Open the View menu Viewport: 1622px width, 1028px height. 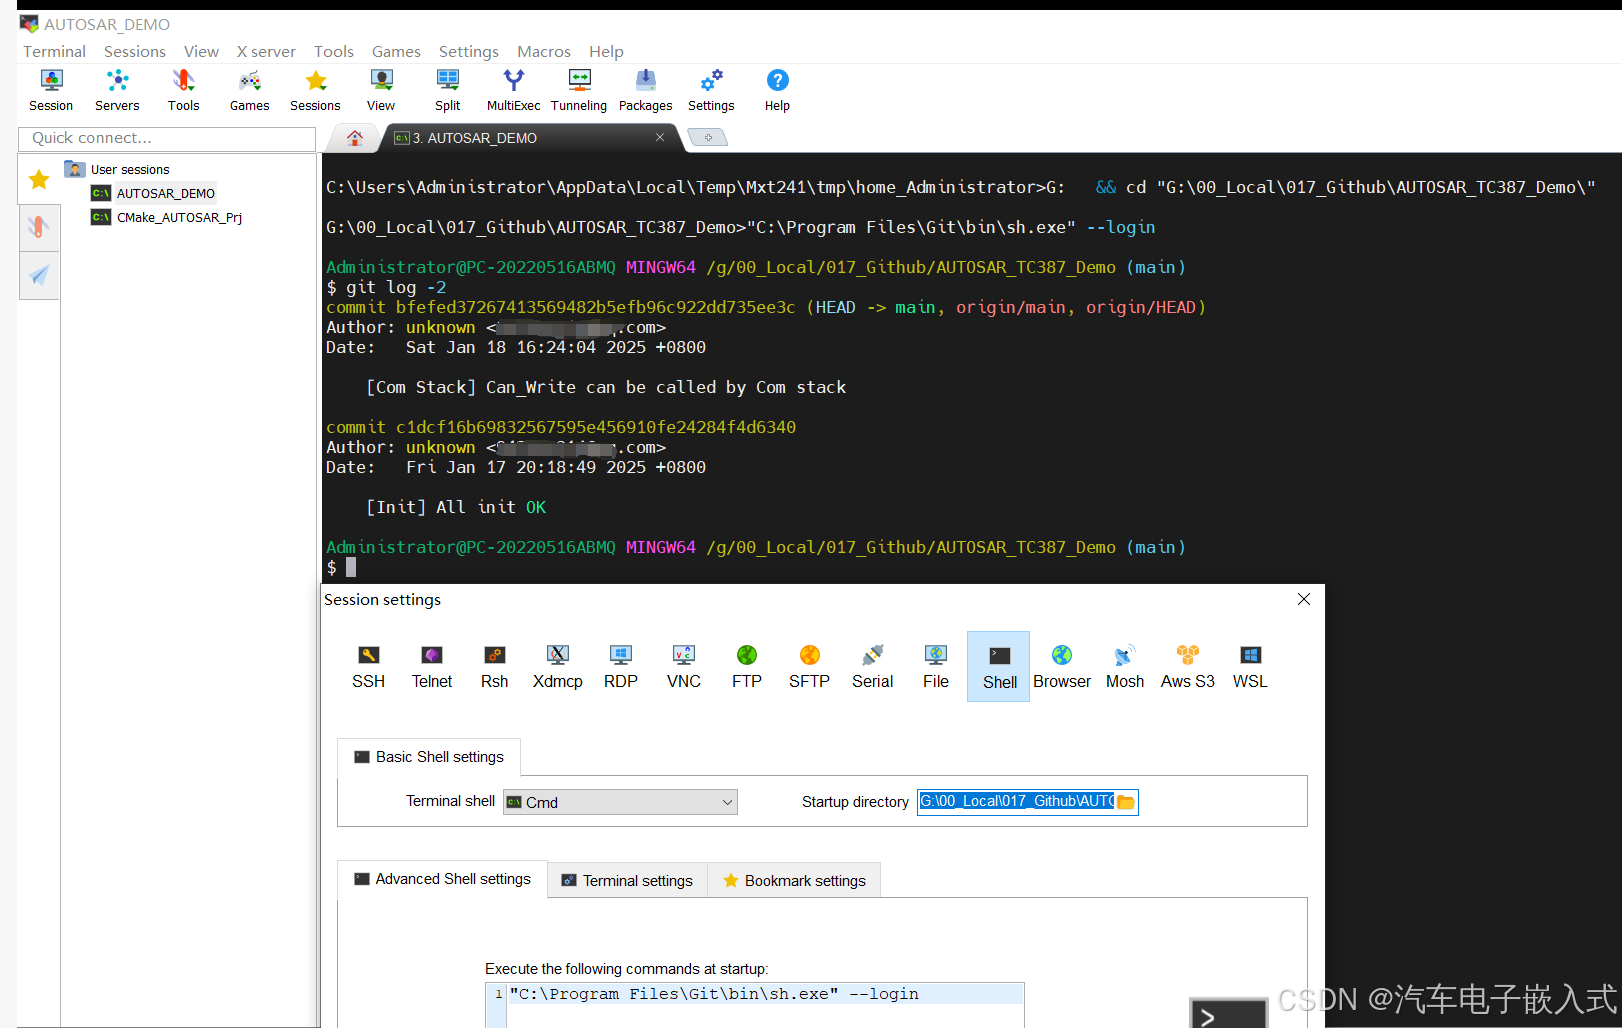(201, 51)
